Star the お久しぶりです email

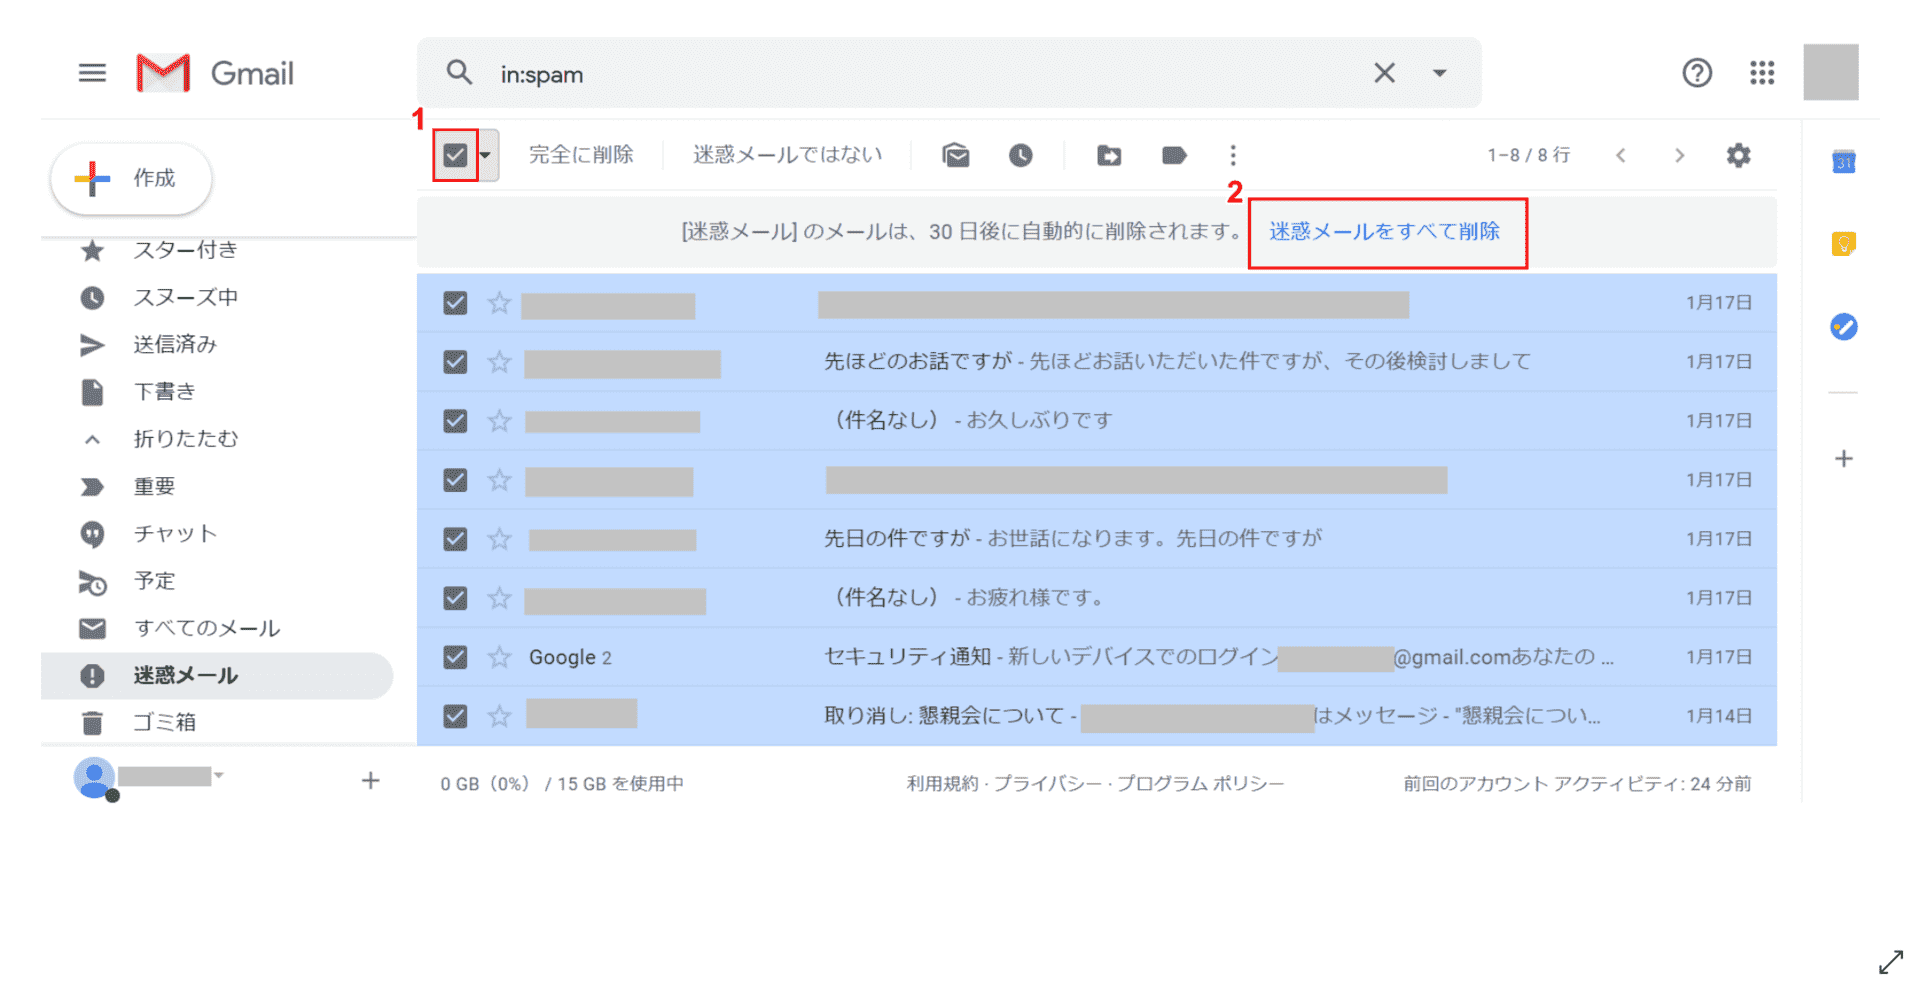499,421
